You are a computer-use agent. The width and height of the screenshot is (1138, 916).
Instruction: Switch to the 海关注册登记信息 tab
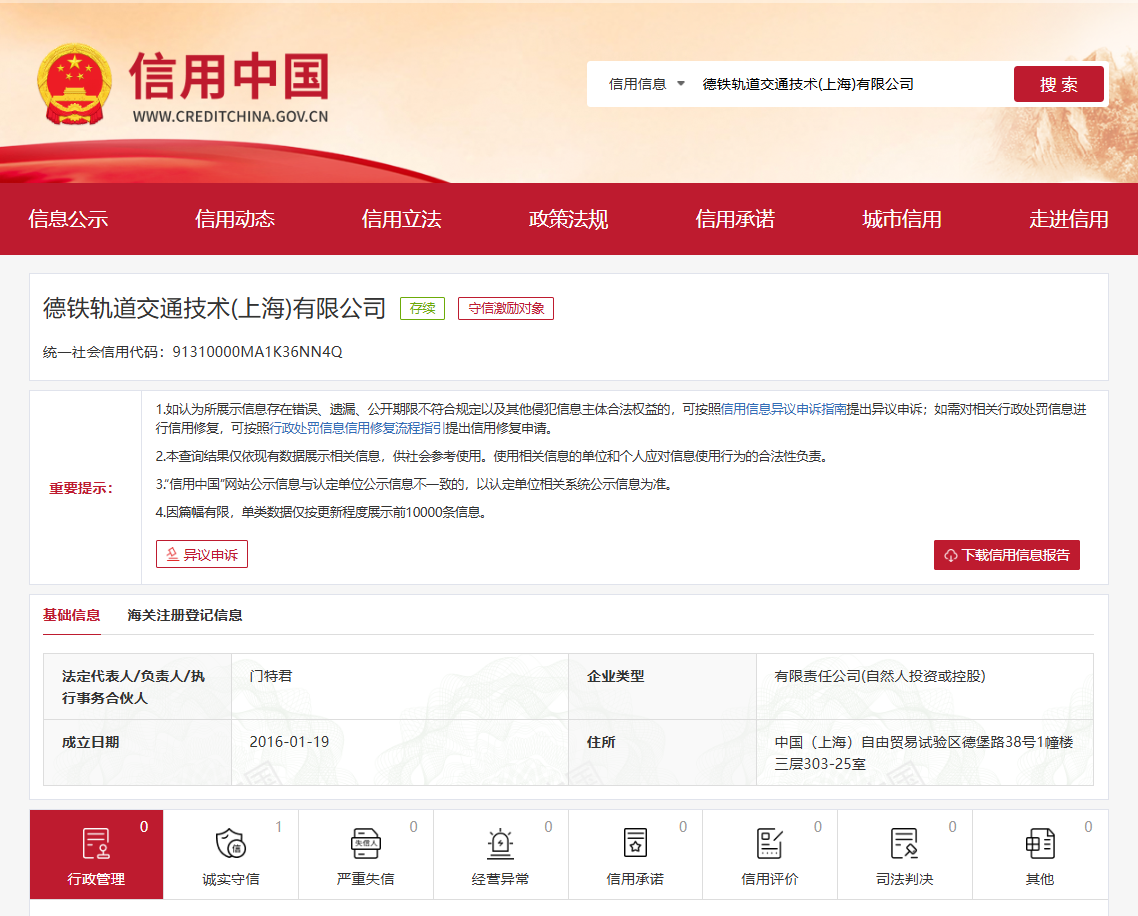point(185,615)
